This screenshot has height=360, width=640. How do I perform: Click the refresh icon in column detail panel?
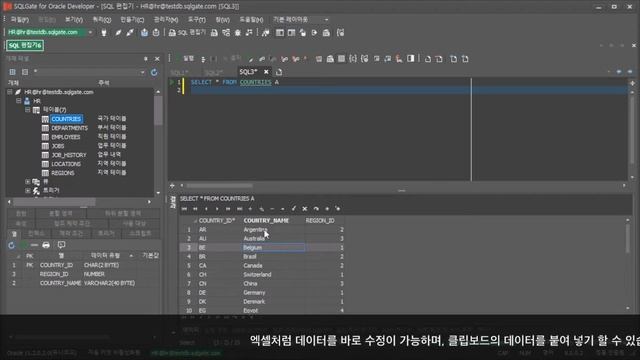tap(11, 245)
